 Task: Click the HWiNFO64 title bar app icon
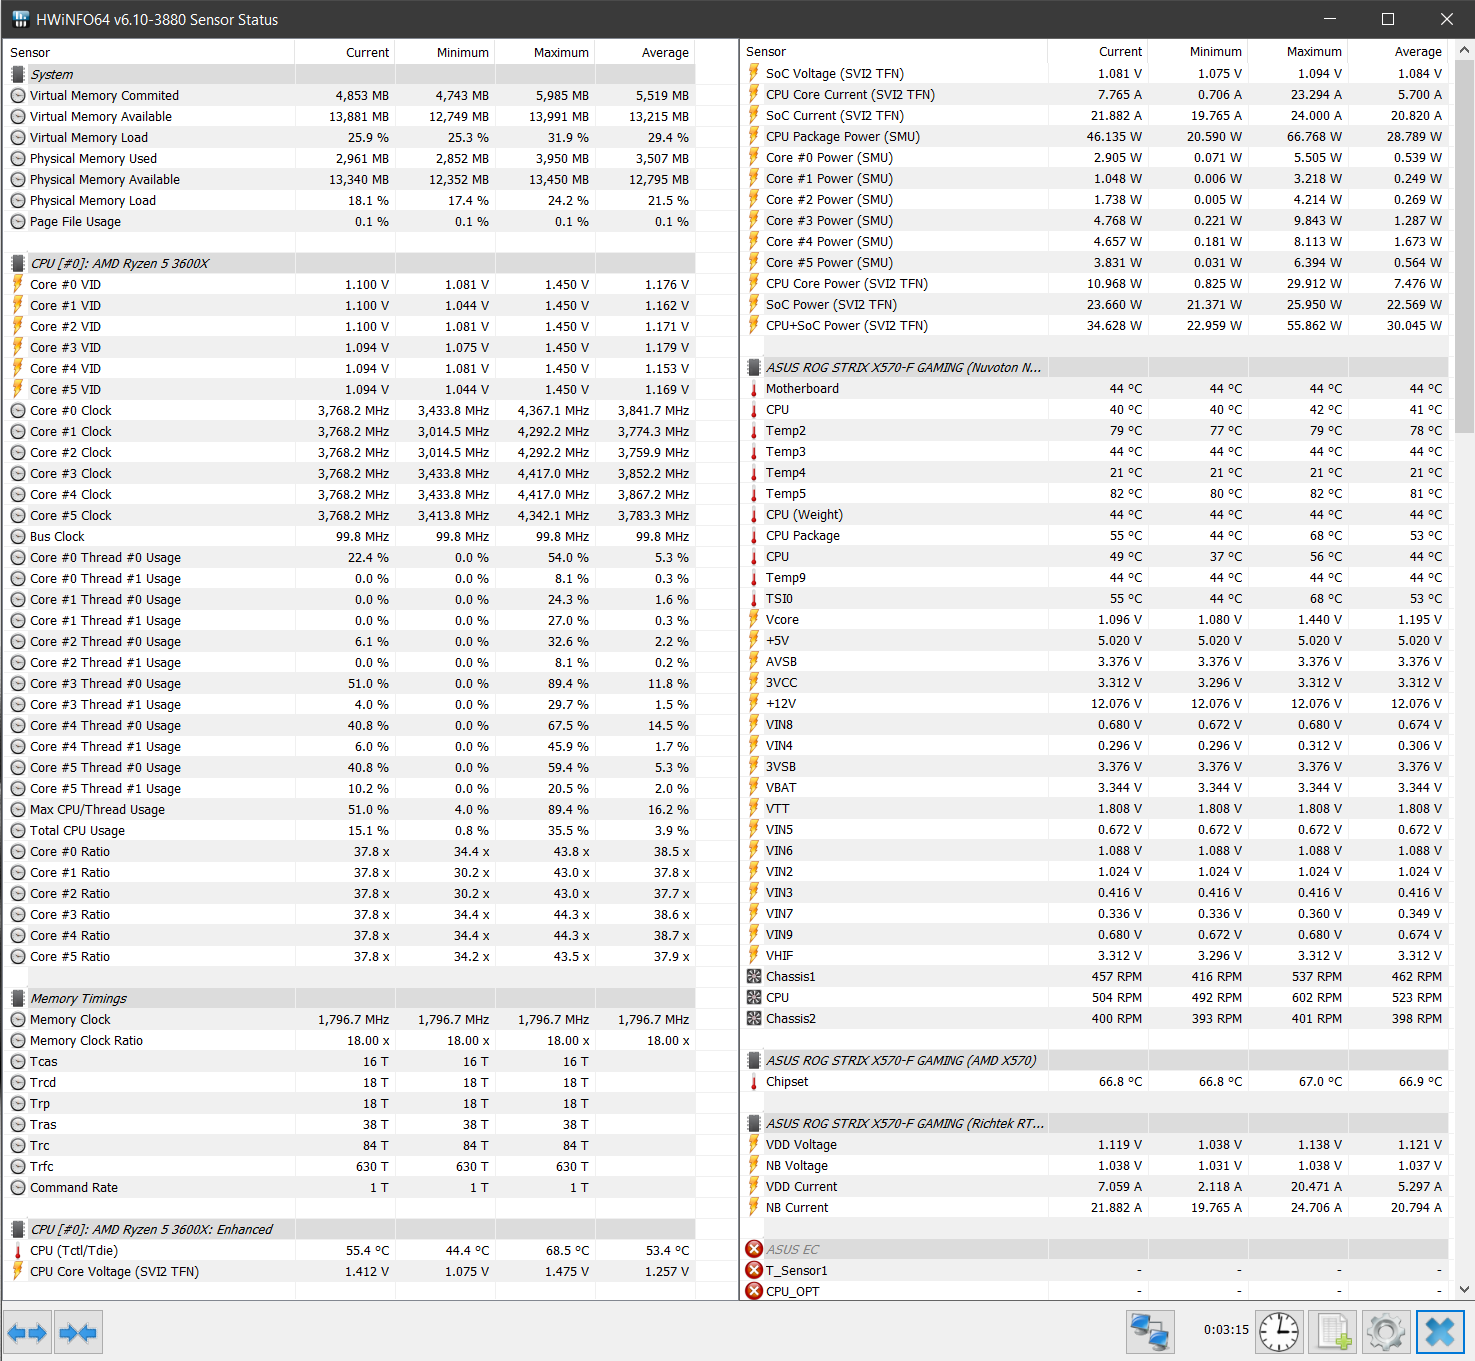(20, 19)
